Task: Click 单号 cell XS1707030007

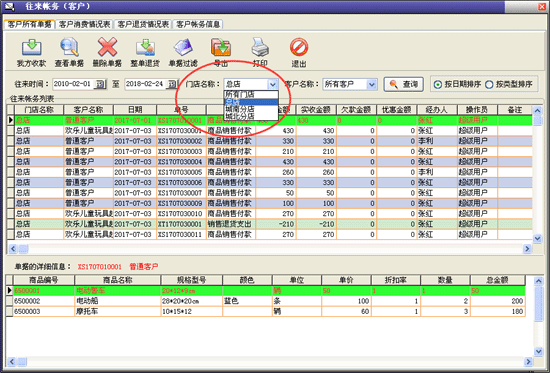Action: [x=181, y=193]
